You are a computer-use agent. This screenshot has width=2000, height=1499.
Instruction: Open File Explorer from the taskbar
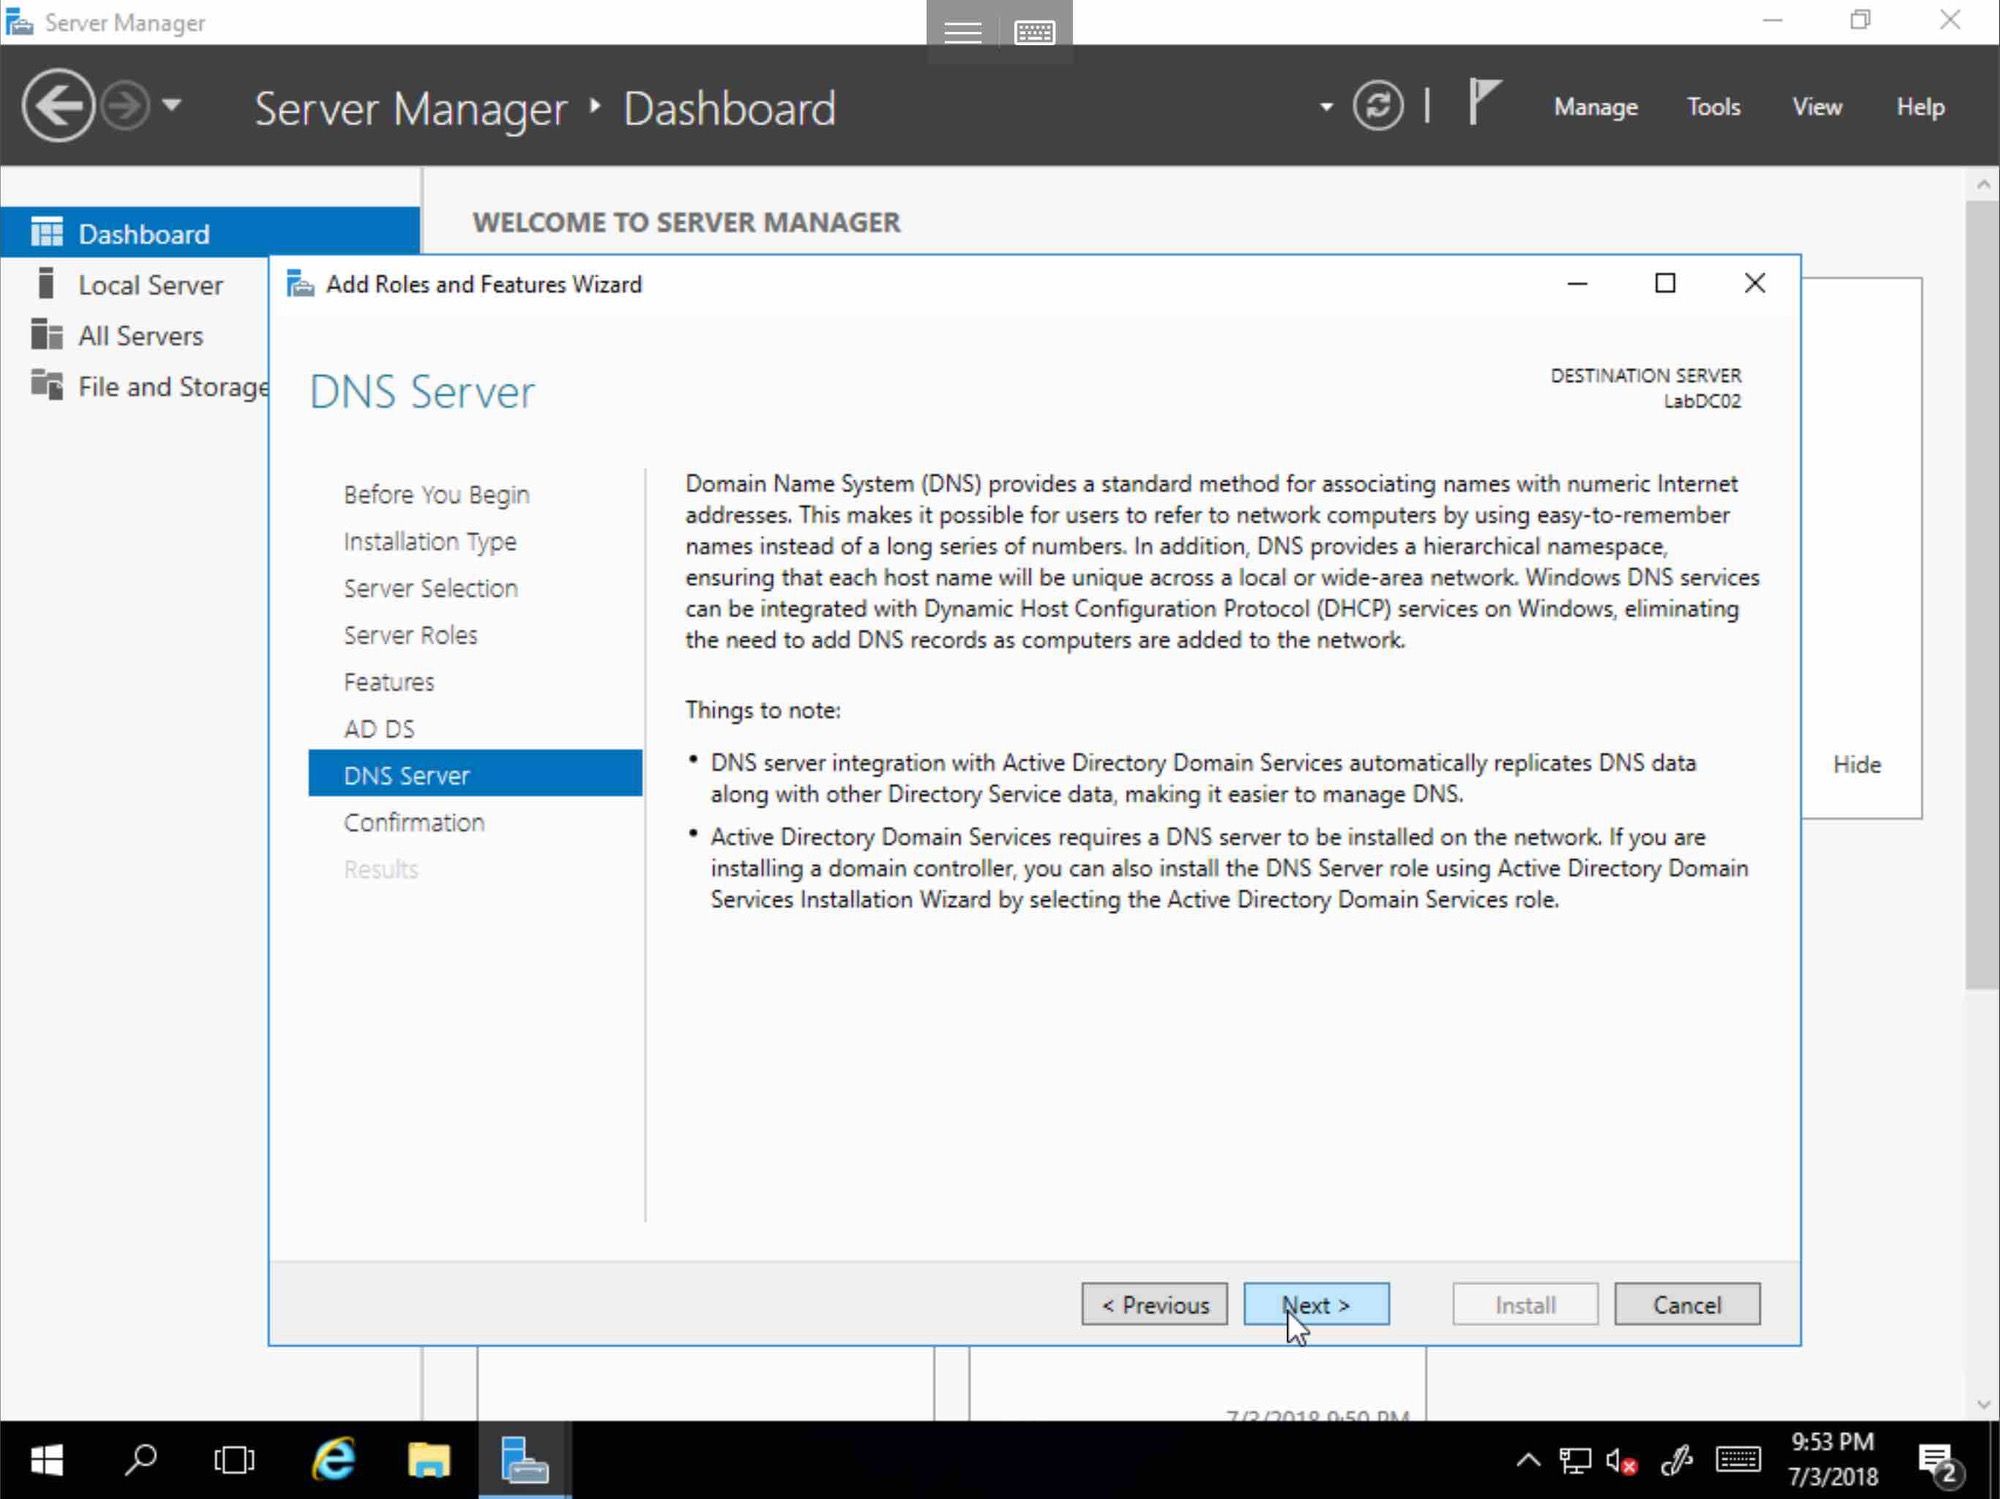point(429,1460)
